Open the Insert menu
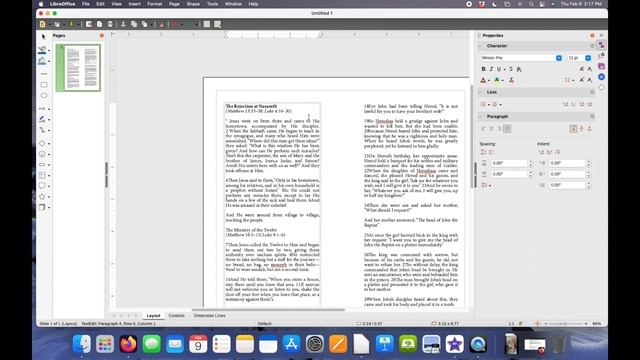The height and width of the screenshot is (360, 640). tap(134, 4)
